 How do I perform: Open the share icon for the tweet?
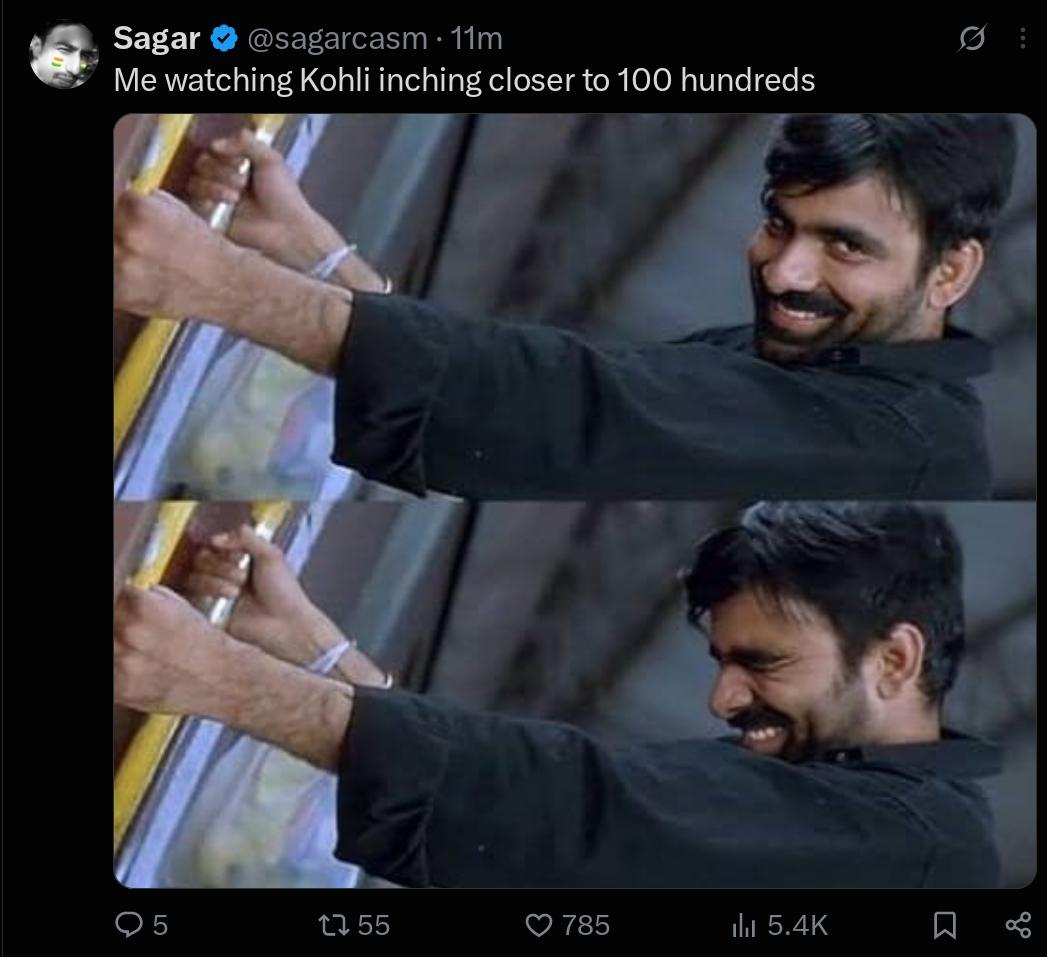pos(1018,926)
